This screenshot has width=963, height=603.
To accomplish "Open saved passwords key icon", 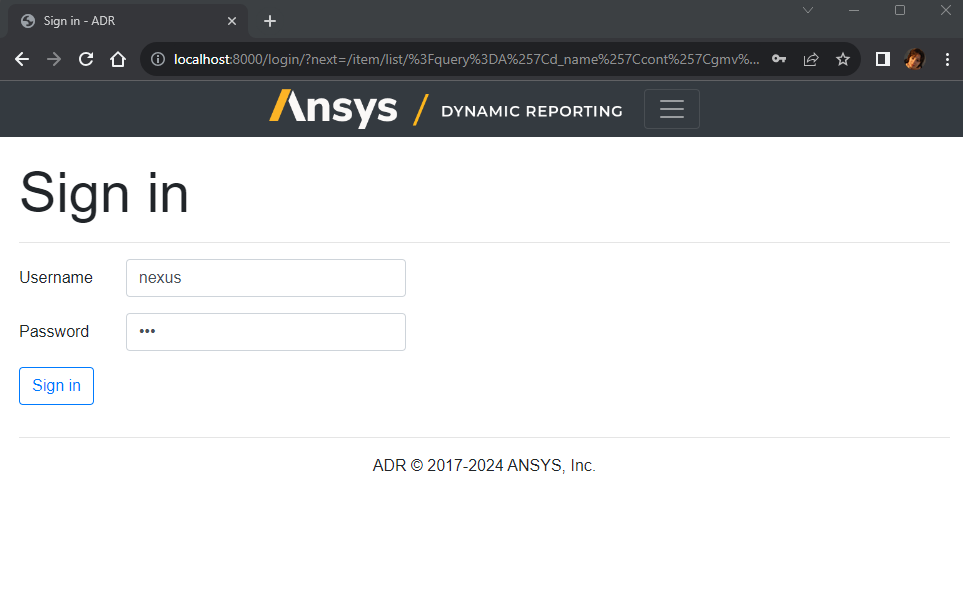I will pos(779,59).
